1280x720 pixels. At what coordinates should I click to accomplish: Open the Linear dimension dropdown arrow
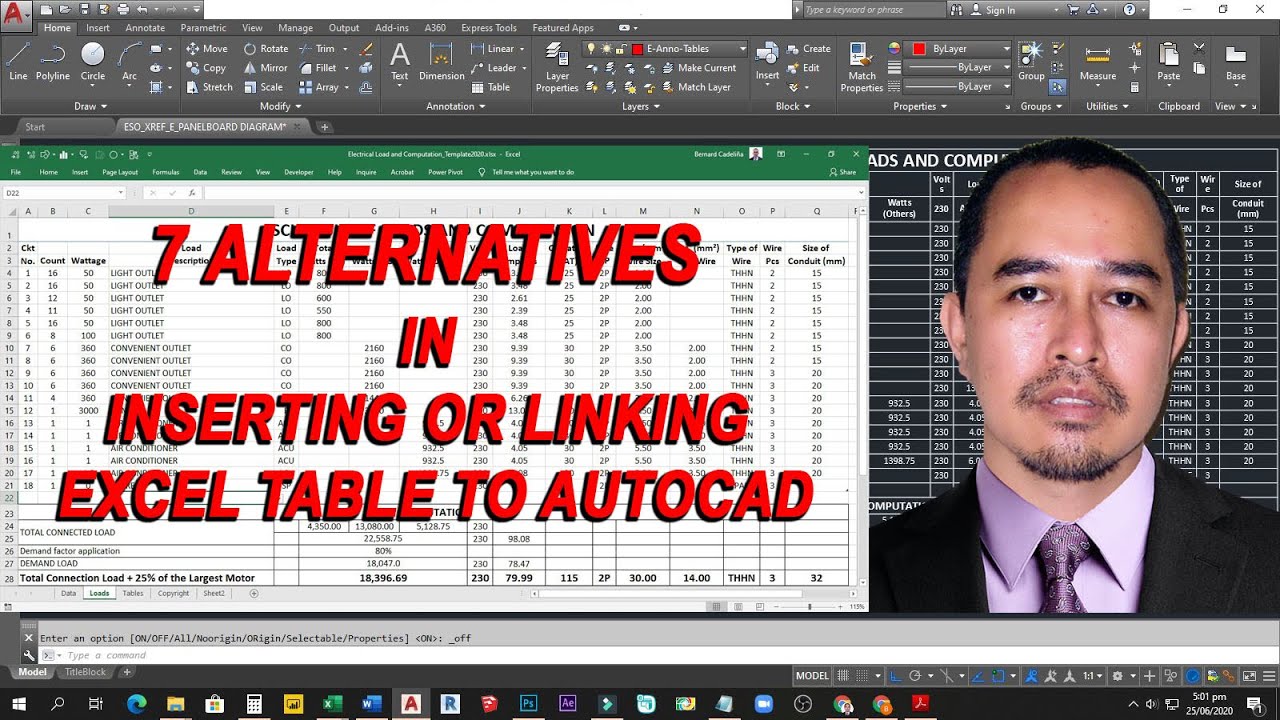pyautogui.click(x=522, y=48)
